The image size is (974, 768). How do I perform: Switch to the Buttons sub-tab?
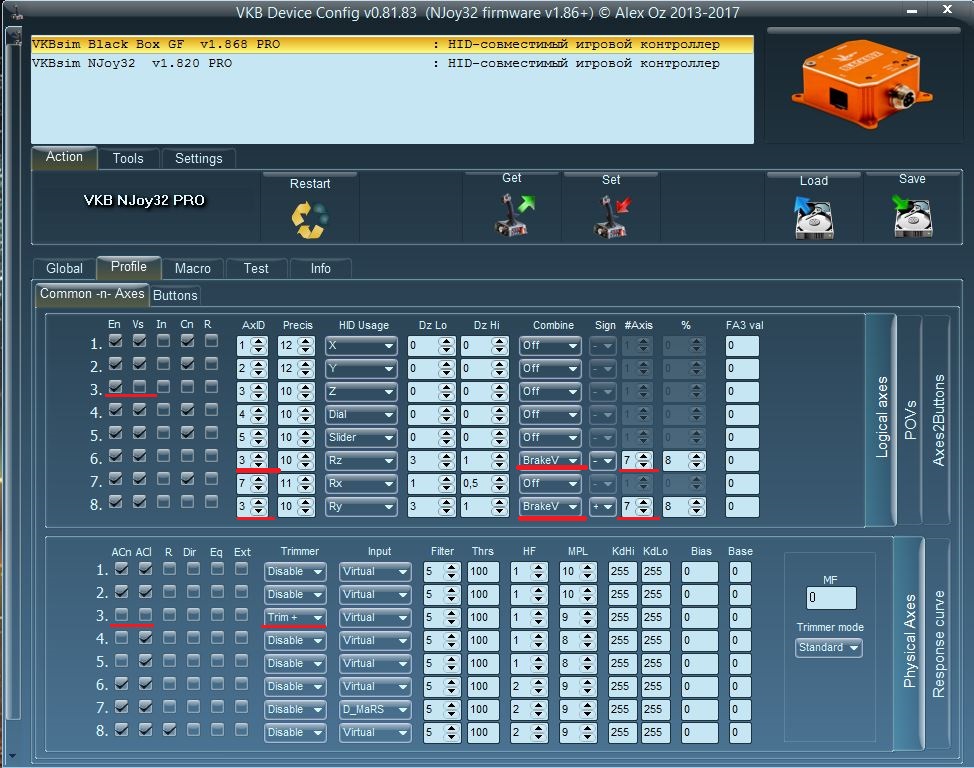point(175,296)
